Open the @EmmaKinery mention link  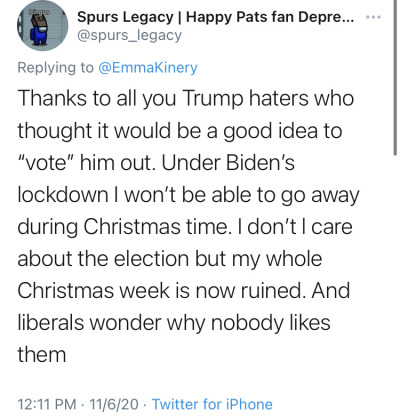coord(148,67)
